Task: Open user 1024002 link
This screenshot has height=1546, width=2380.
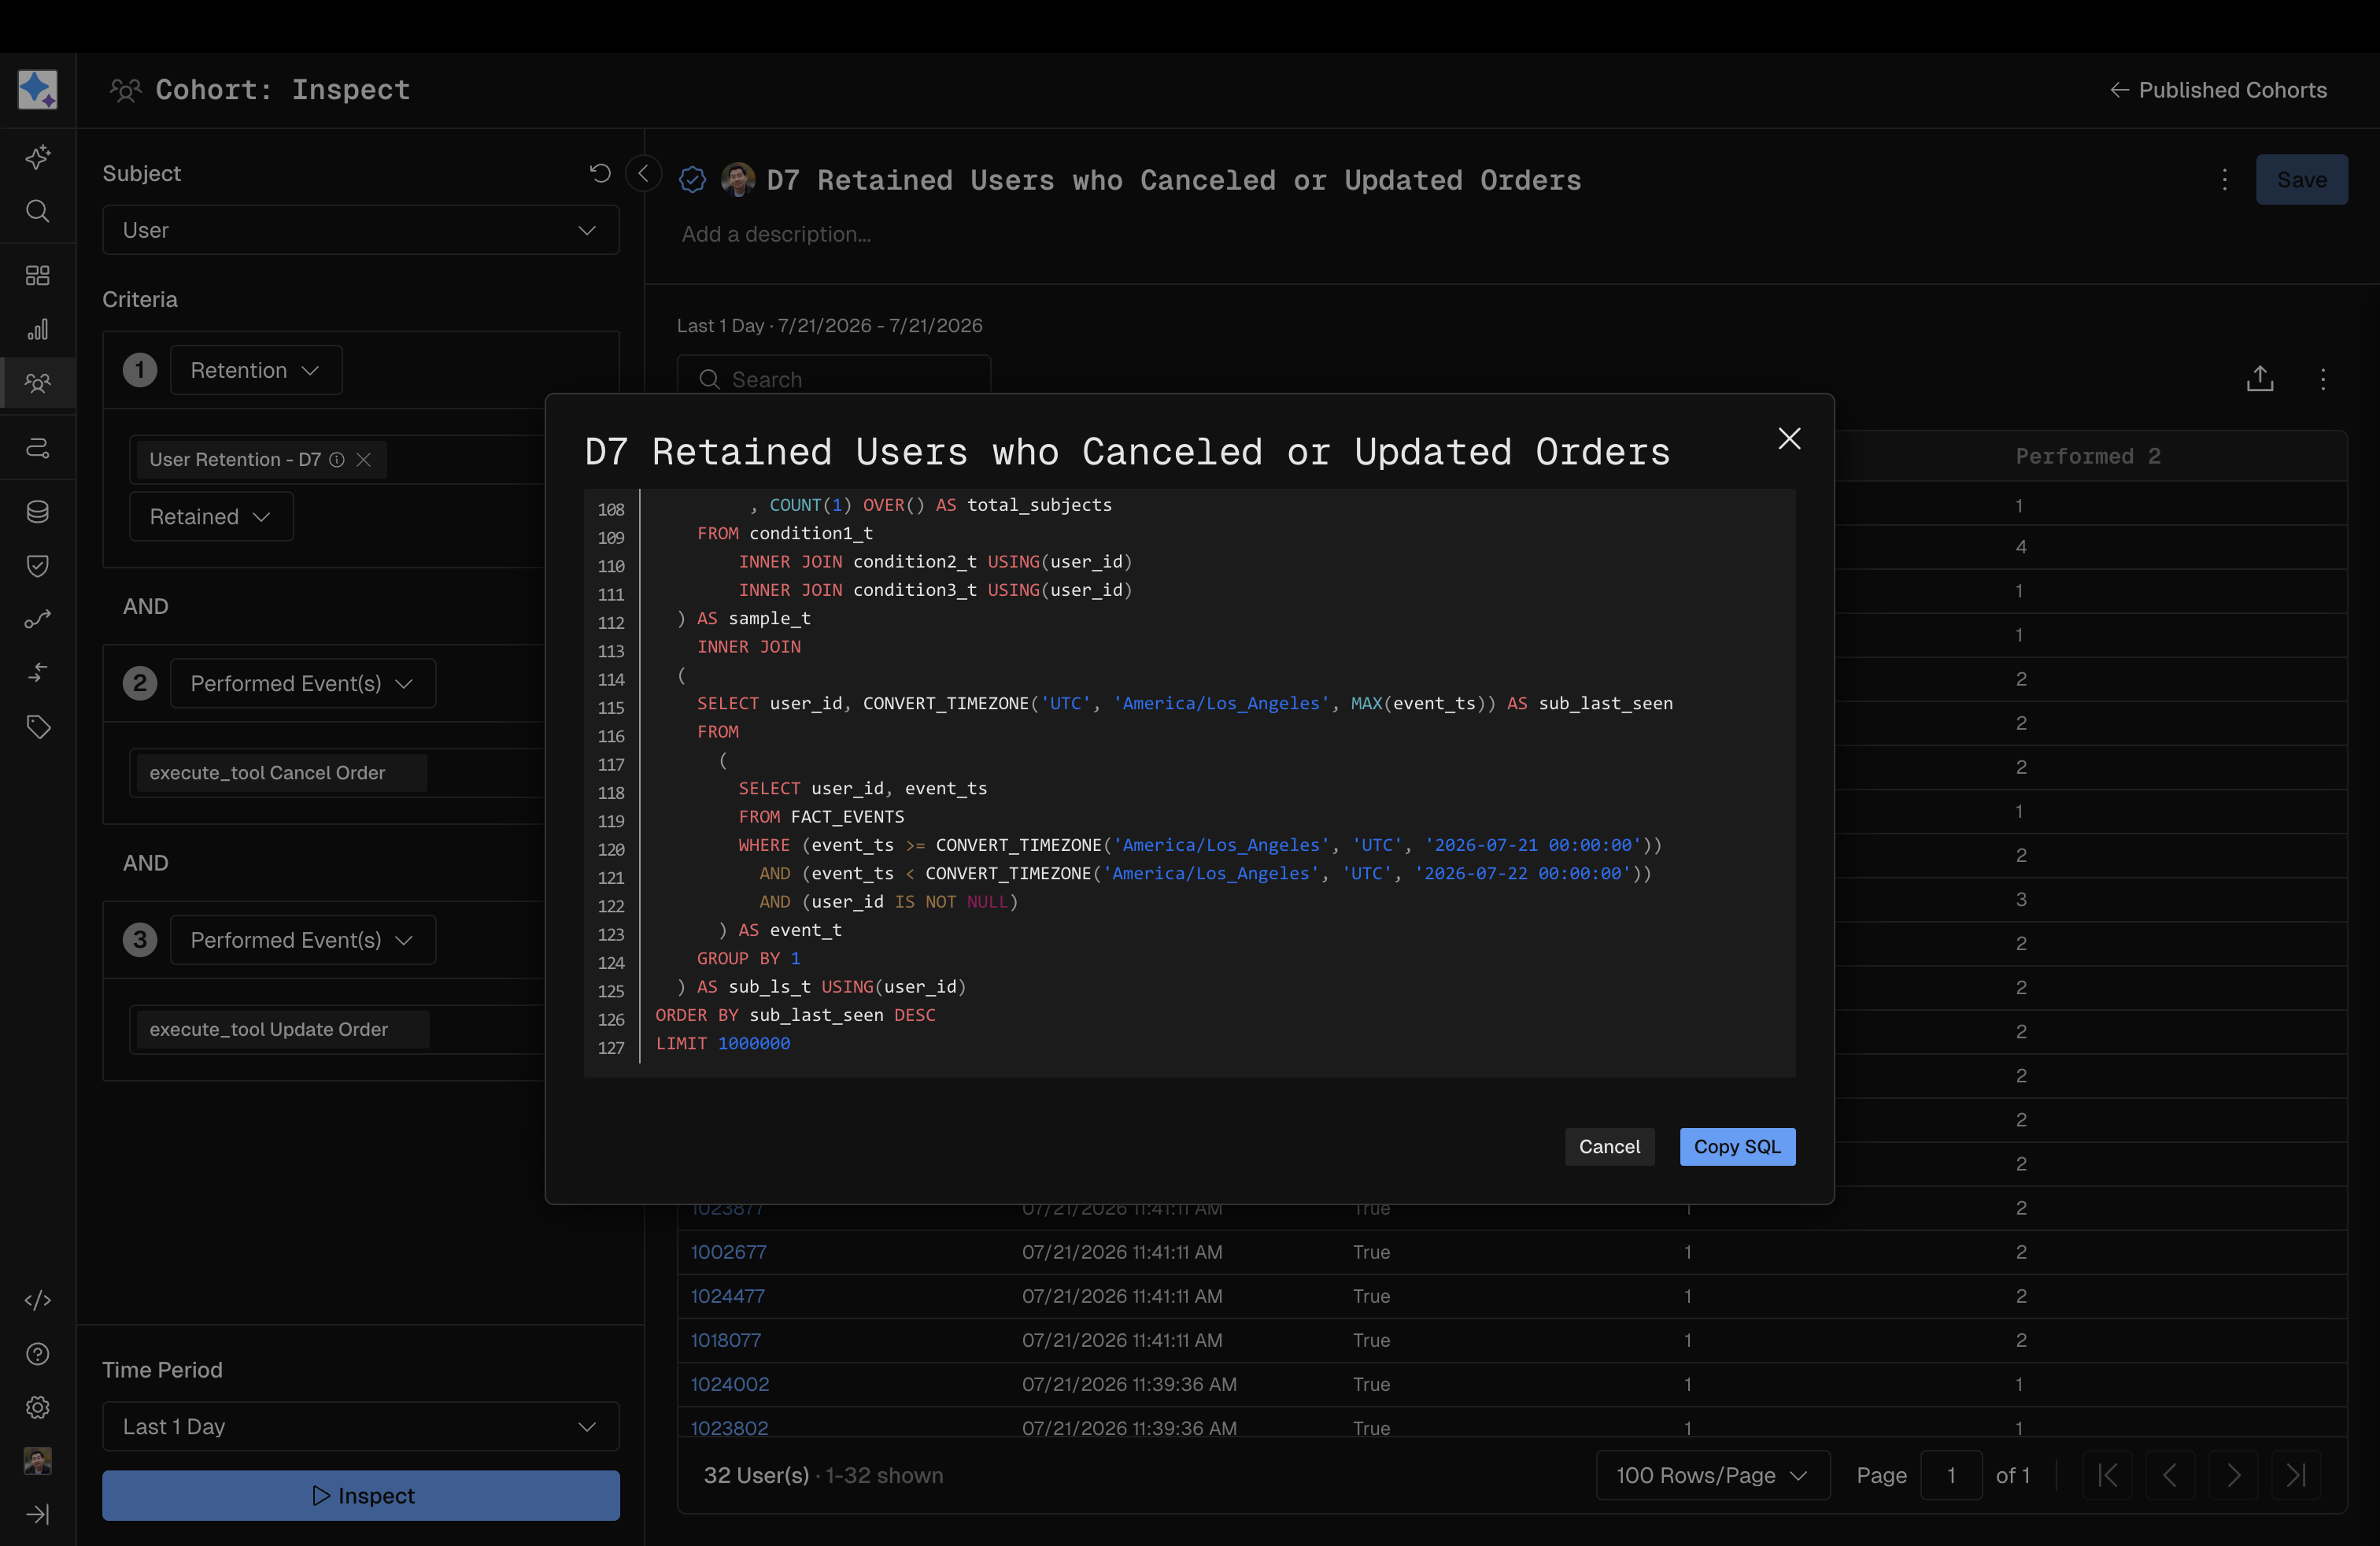Action: coord(730,1384)
